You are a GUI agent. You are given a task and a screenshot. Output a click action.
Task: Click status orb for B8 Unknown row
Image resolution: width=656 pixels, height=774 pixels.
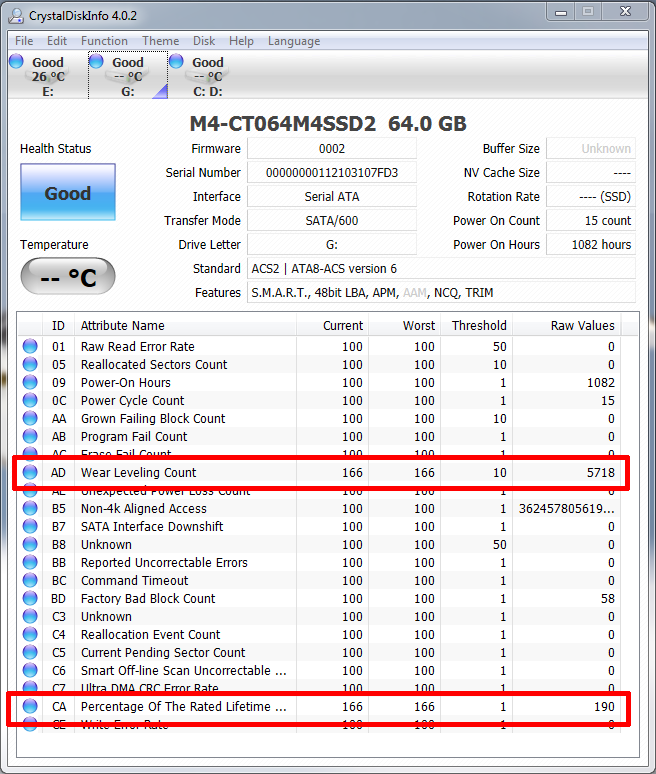[x=30, y=544]
